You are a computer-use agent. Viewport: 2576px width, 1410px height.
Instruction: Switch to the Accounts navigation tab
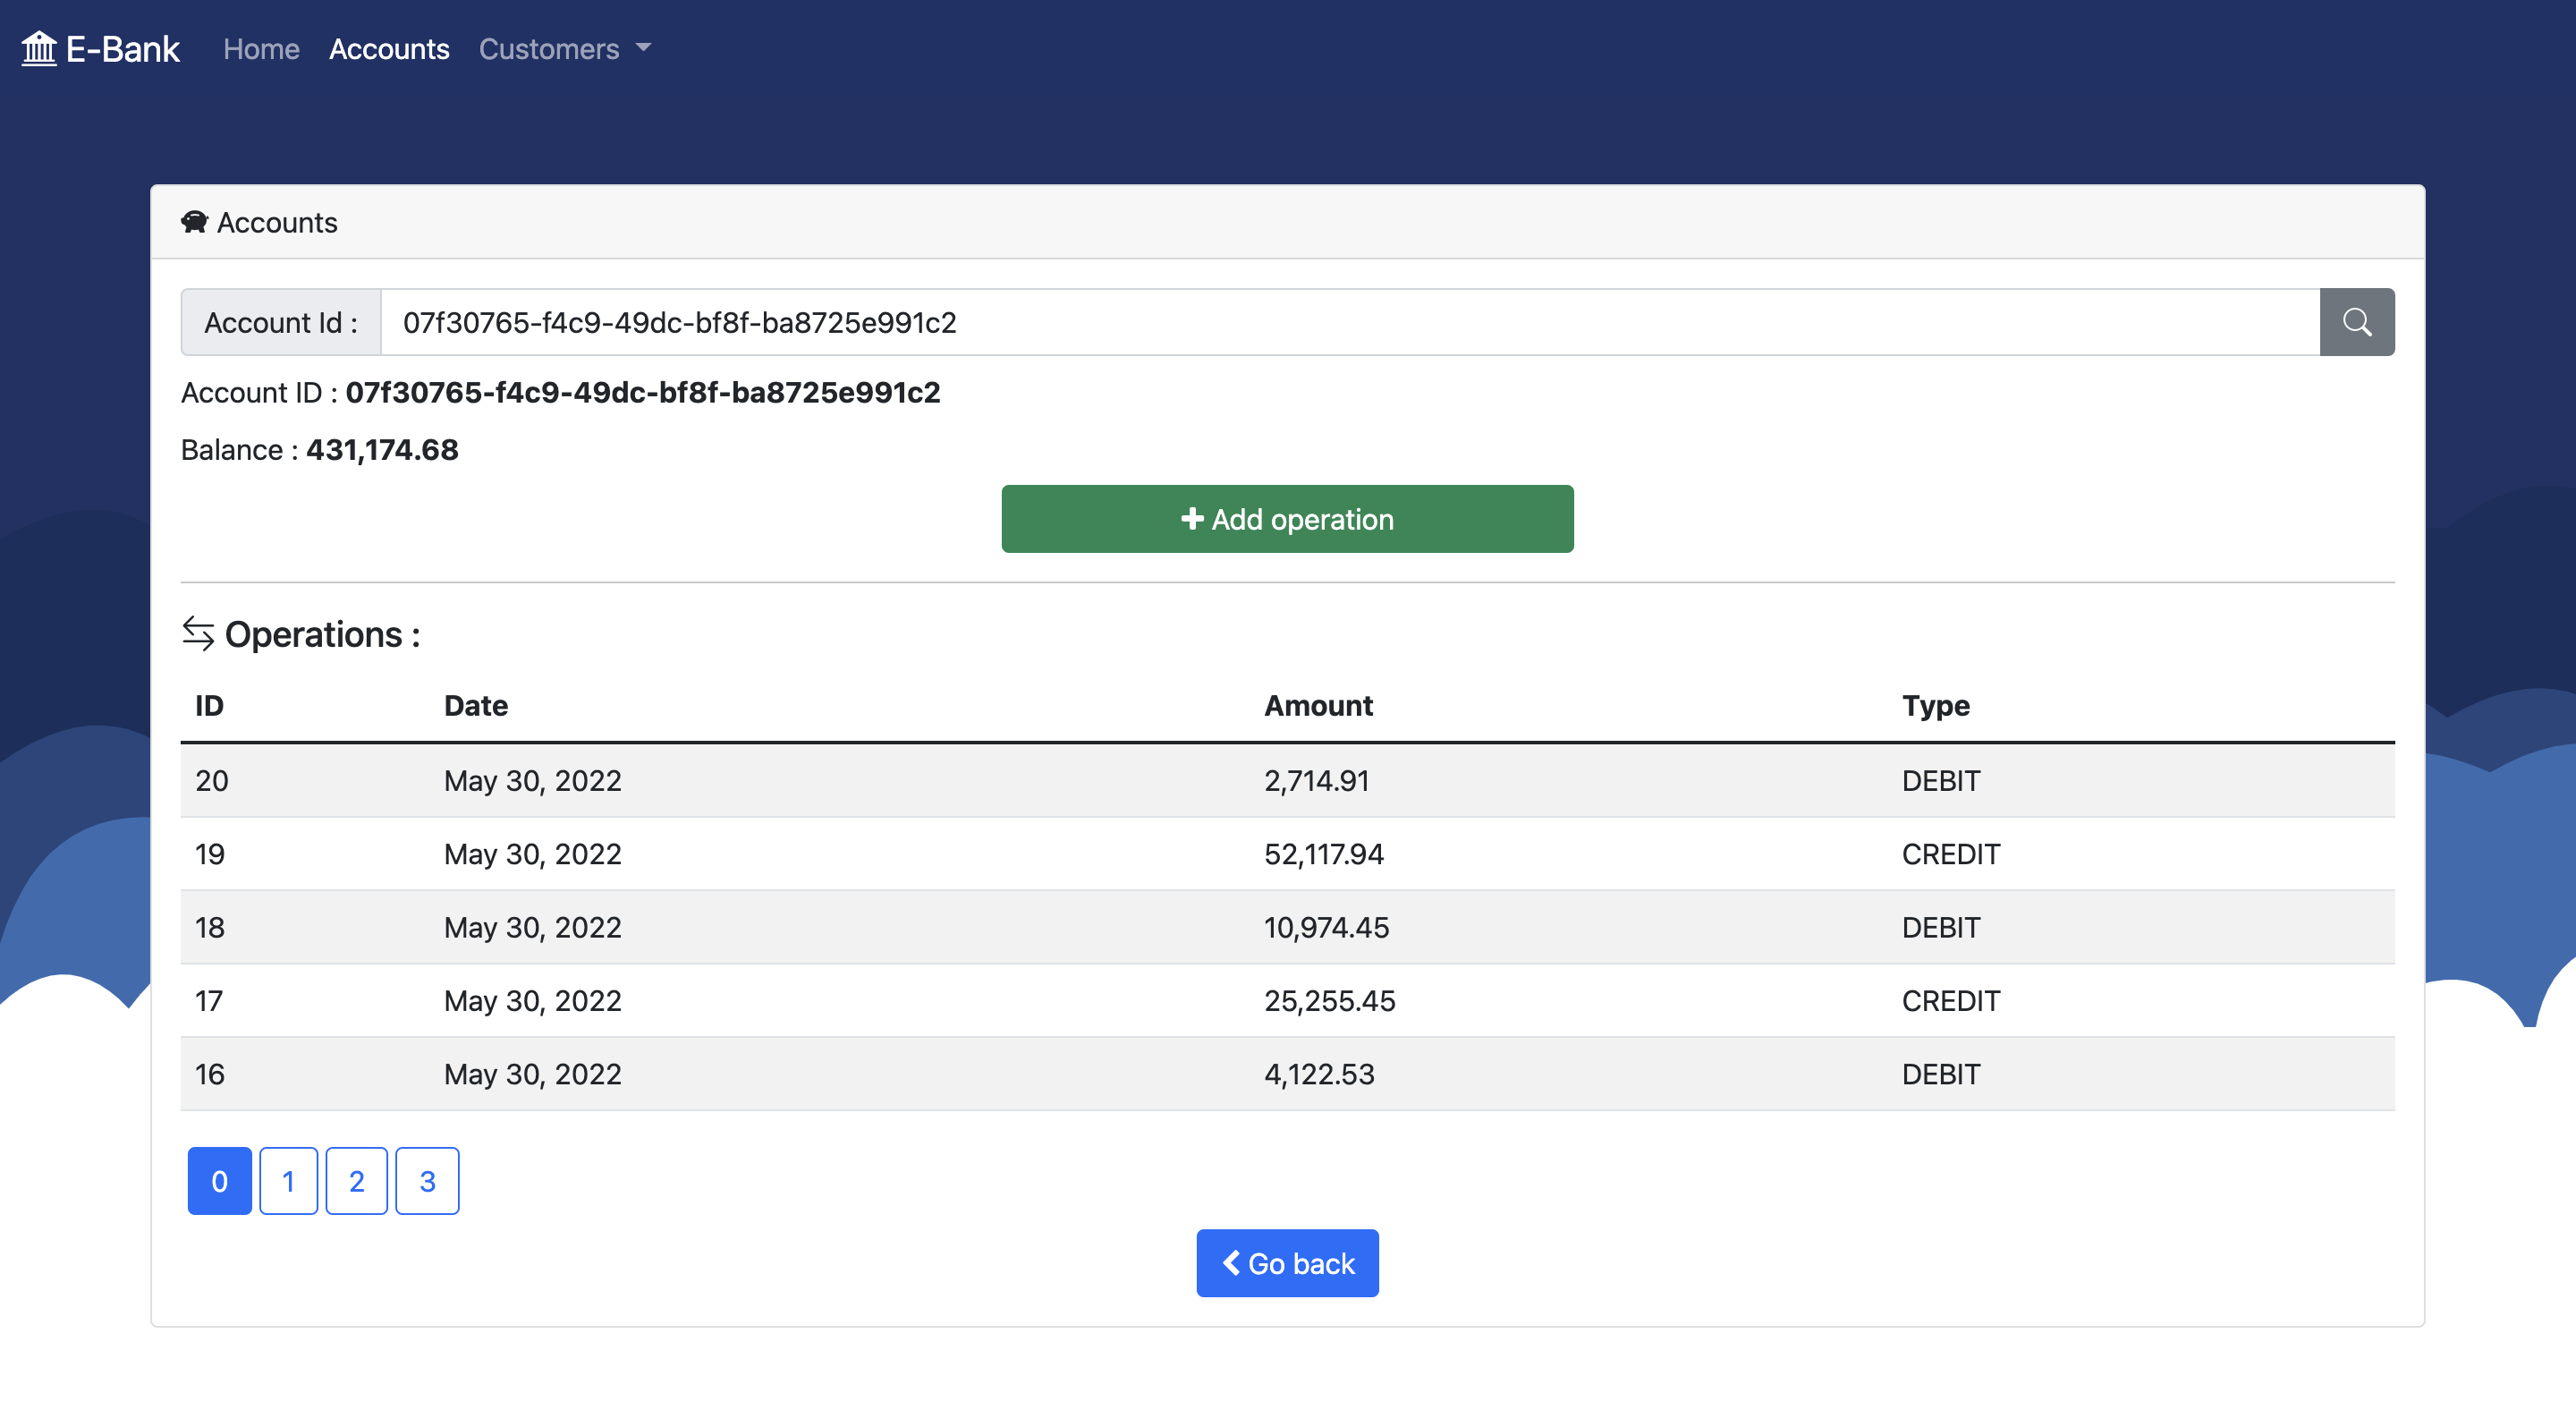(389, 48)
